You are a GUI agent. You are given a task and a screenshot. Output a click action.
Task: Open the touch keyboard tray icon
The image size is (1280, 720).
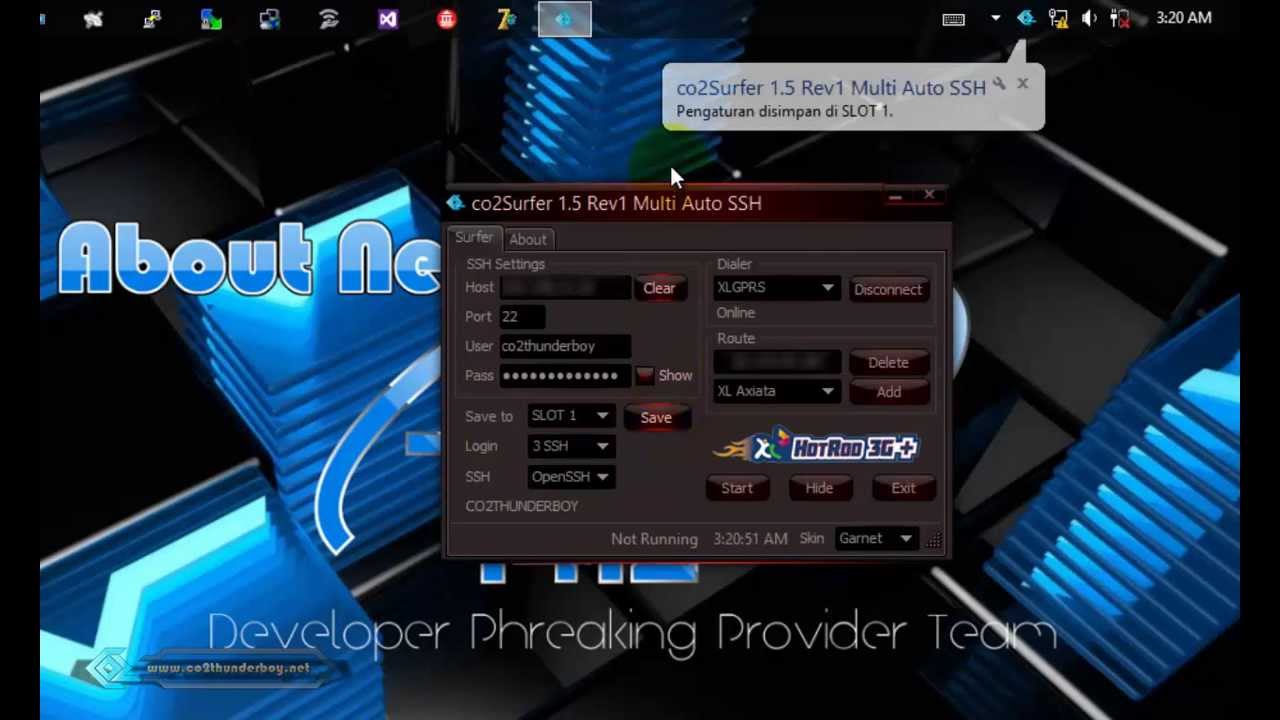953,18
